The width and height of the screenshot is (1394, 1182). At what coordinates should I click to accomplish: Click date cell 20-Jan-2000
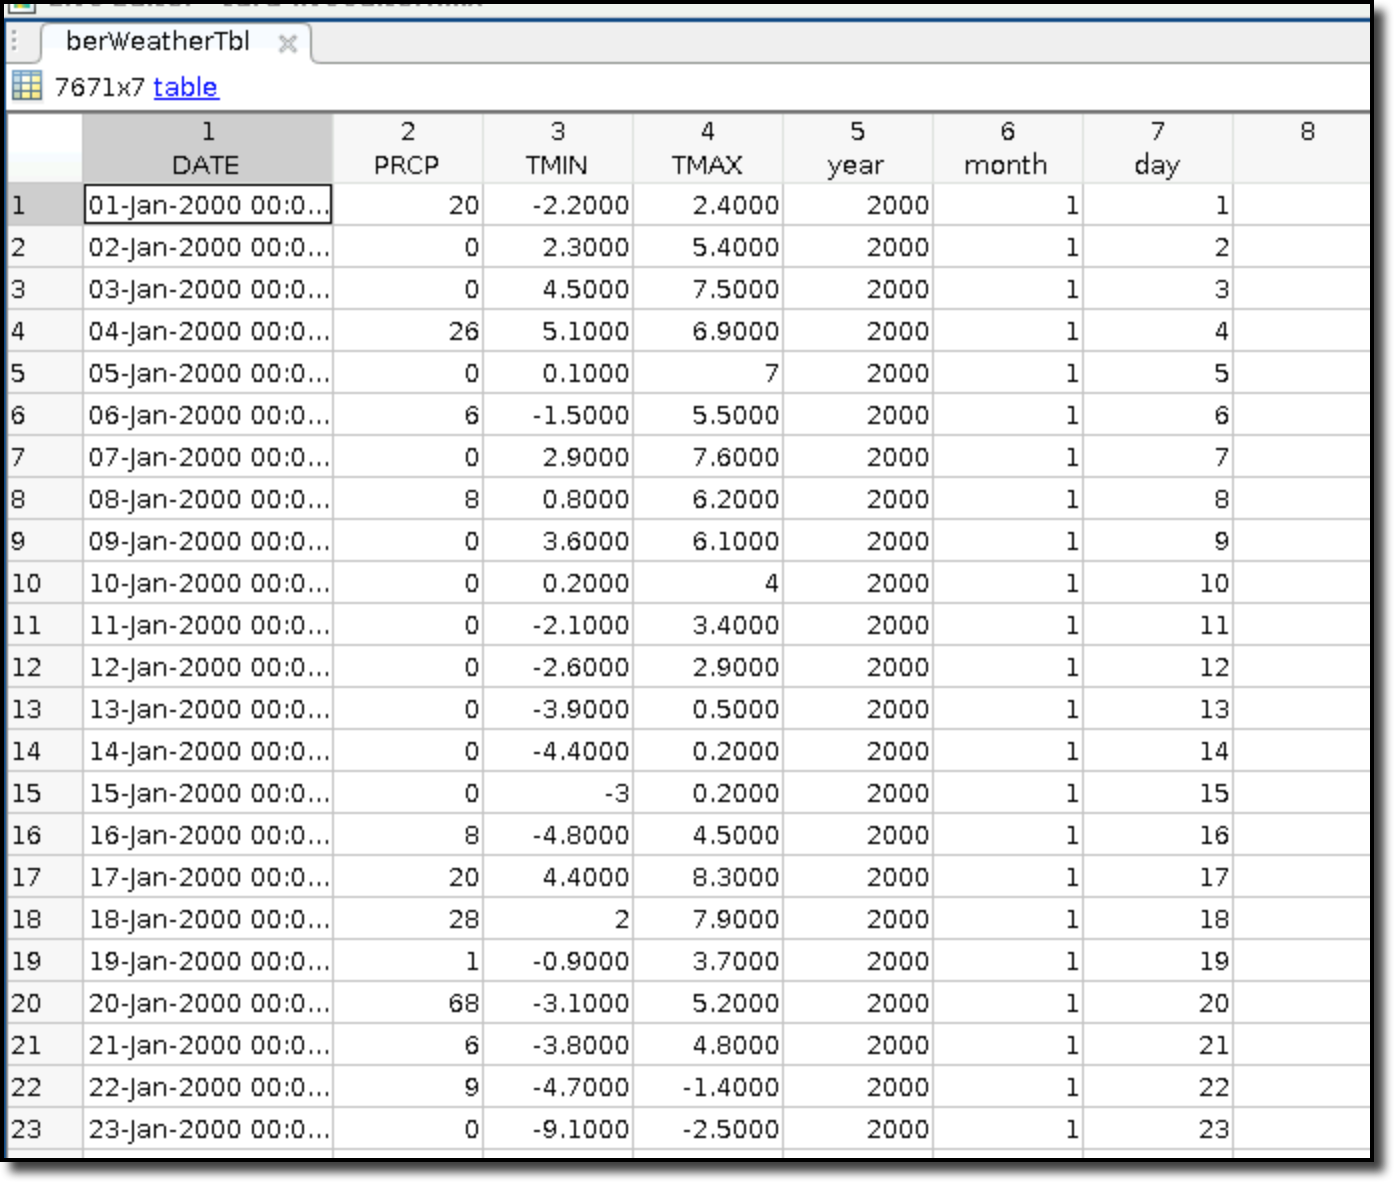[208, 1003]
